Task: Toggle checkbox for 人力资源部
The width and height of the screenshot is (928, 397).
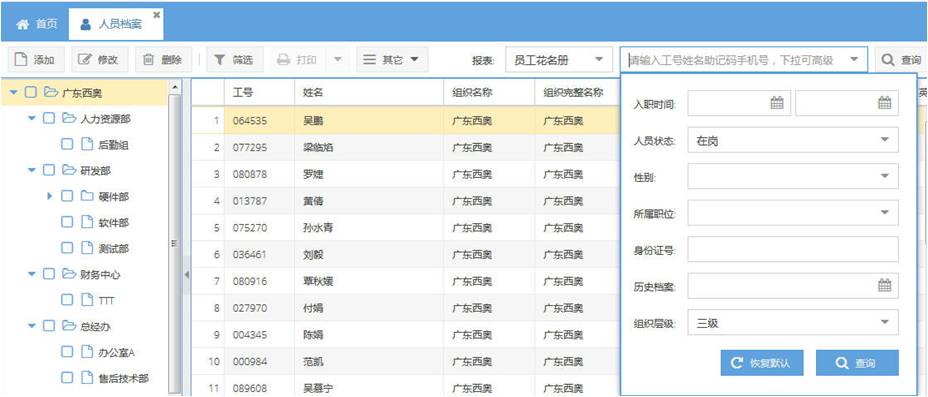Action: pyautogui.click(x=49, y=118)
